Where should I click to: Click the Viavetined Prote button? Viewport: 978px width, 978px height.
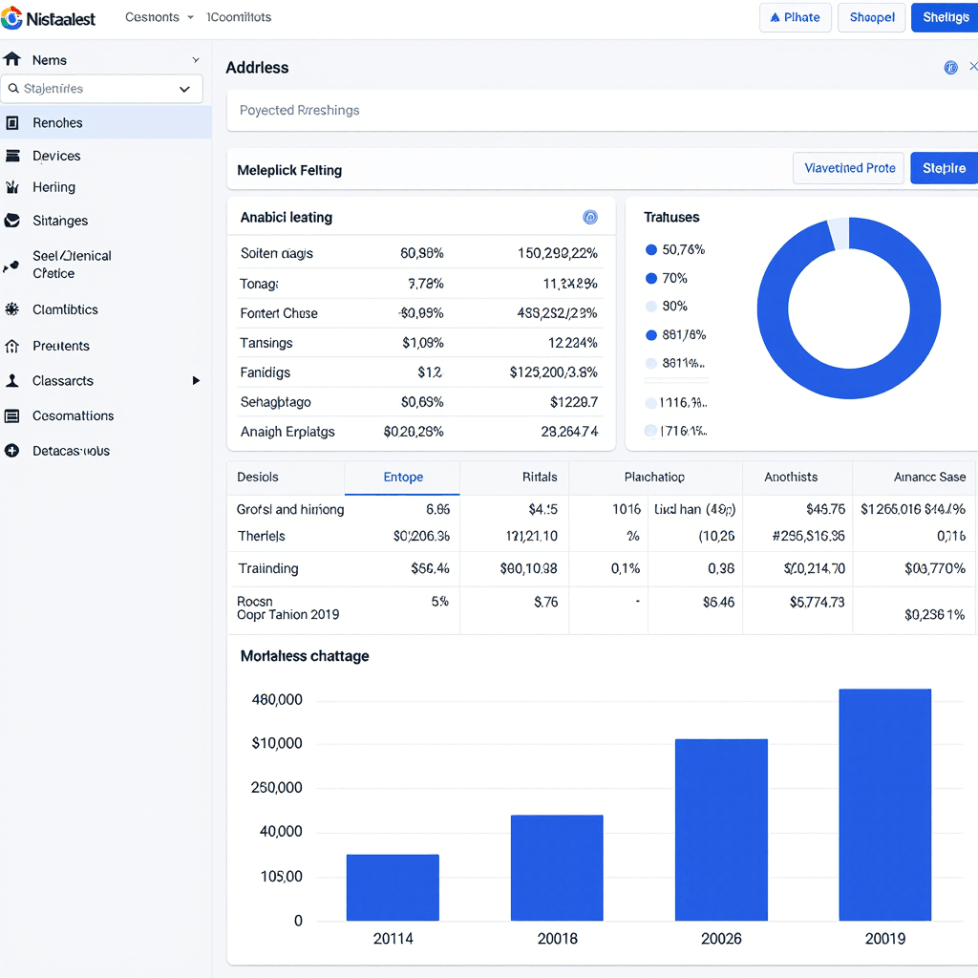click(849, 168)
